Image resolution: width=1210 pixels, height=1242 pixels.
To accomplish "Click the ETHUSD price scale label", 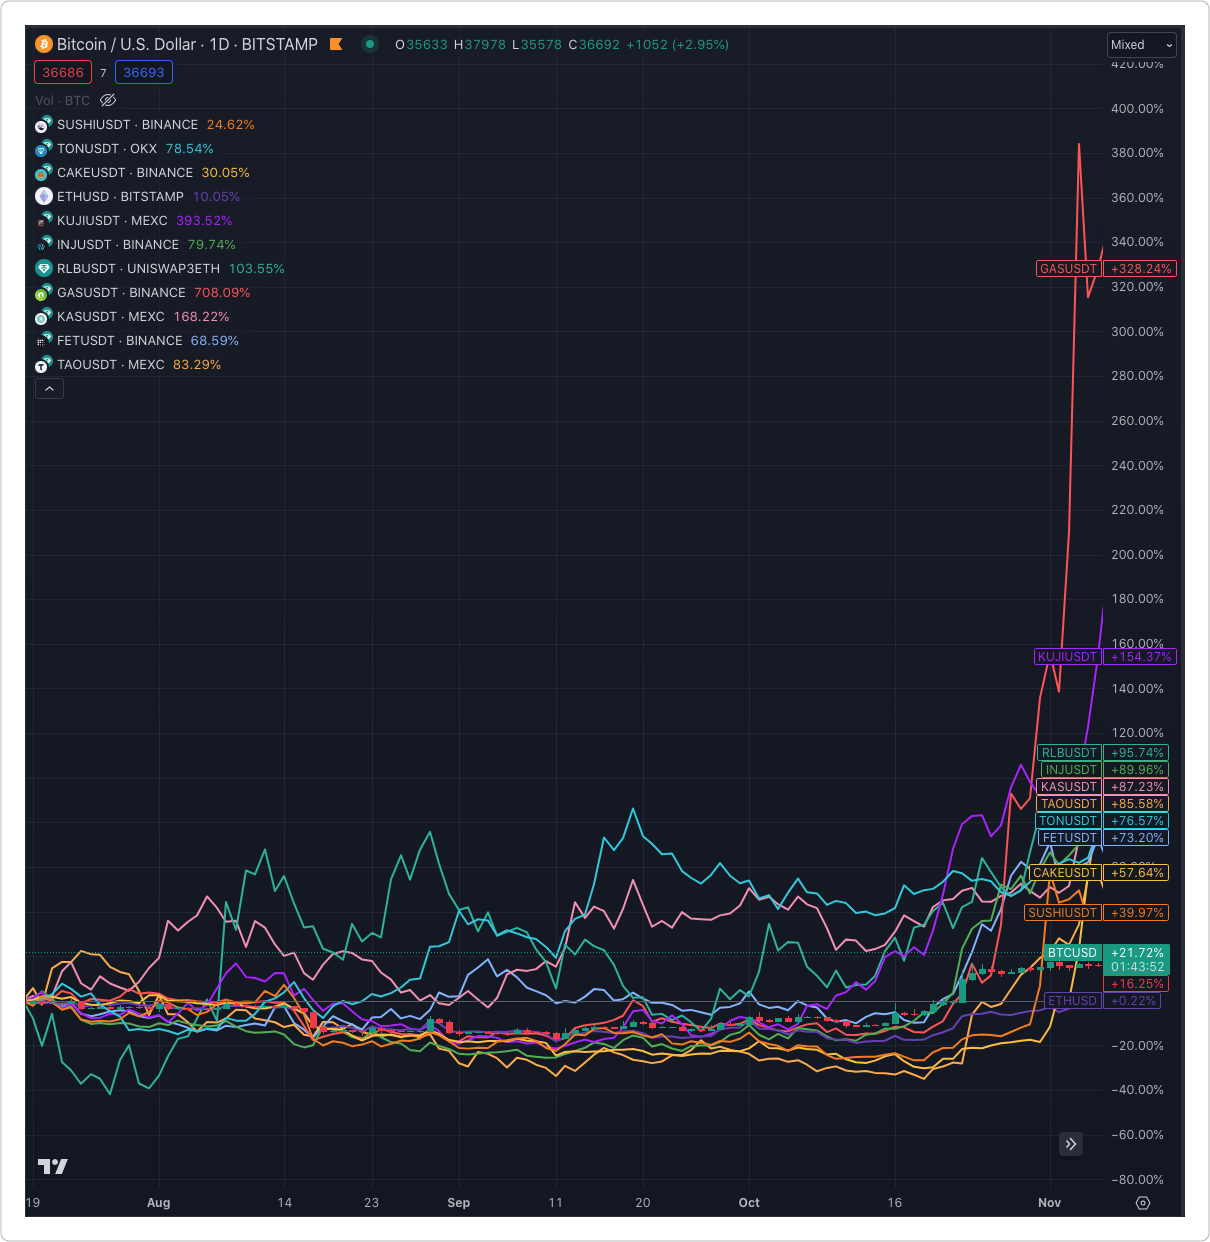I will tap(1072, 1001).
